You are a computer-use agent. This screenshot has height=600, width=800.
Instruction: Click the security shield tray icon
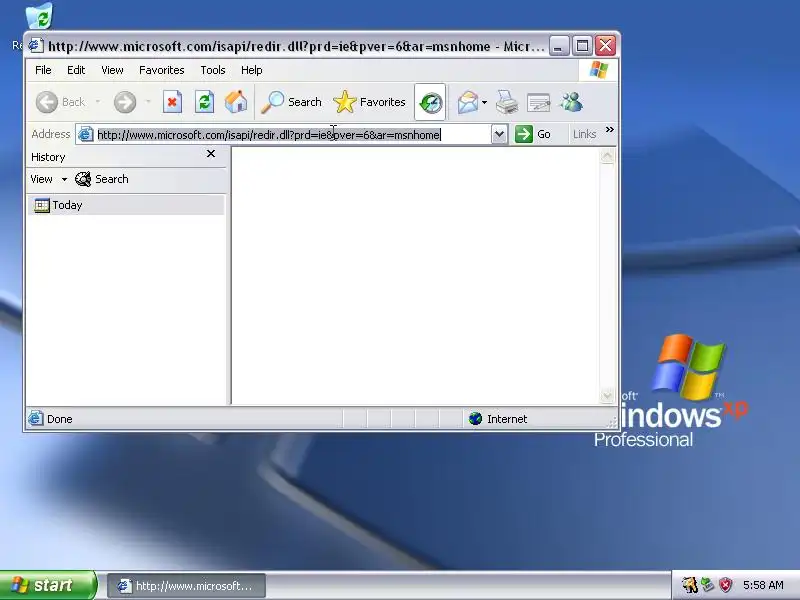click(x=725, y=585)
